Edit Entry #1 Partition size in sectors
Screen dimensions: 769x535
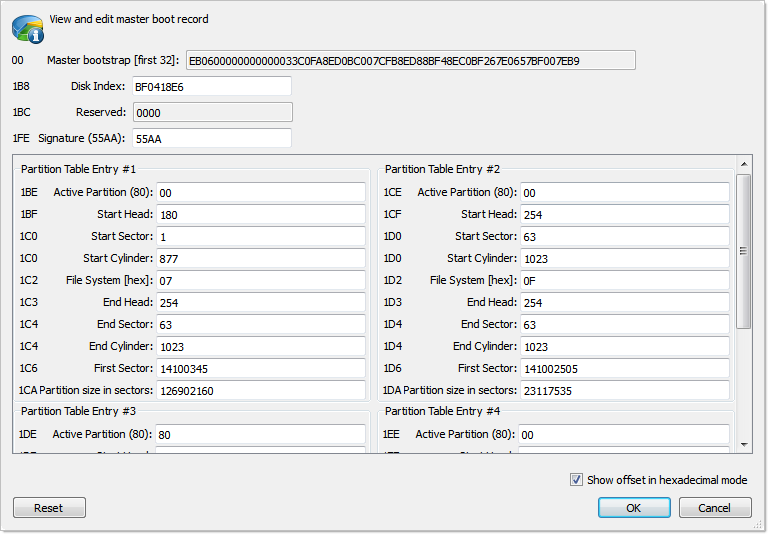tap(260, 391)
